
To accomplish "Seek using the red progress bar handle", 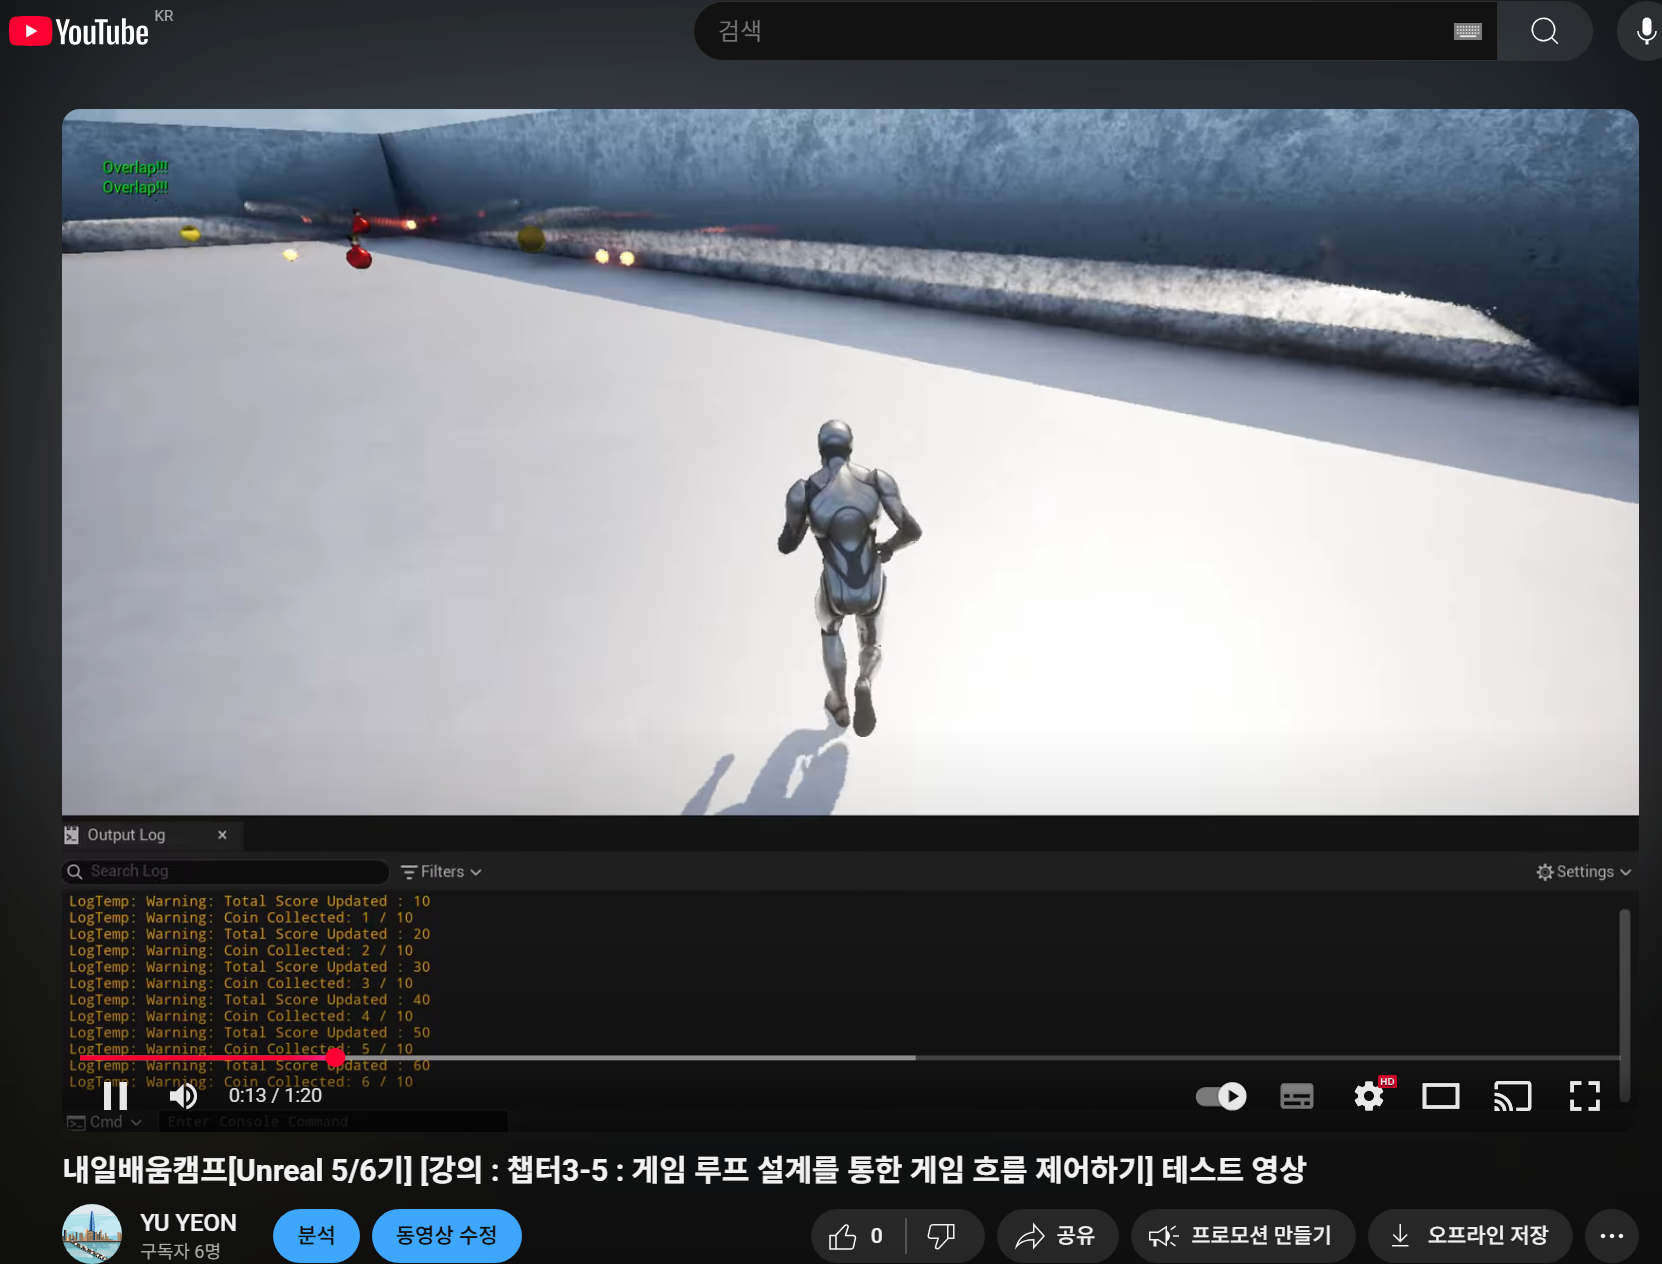I will tap(335, 1057).
